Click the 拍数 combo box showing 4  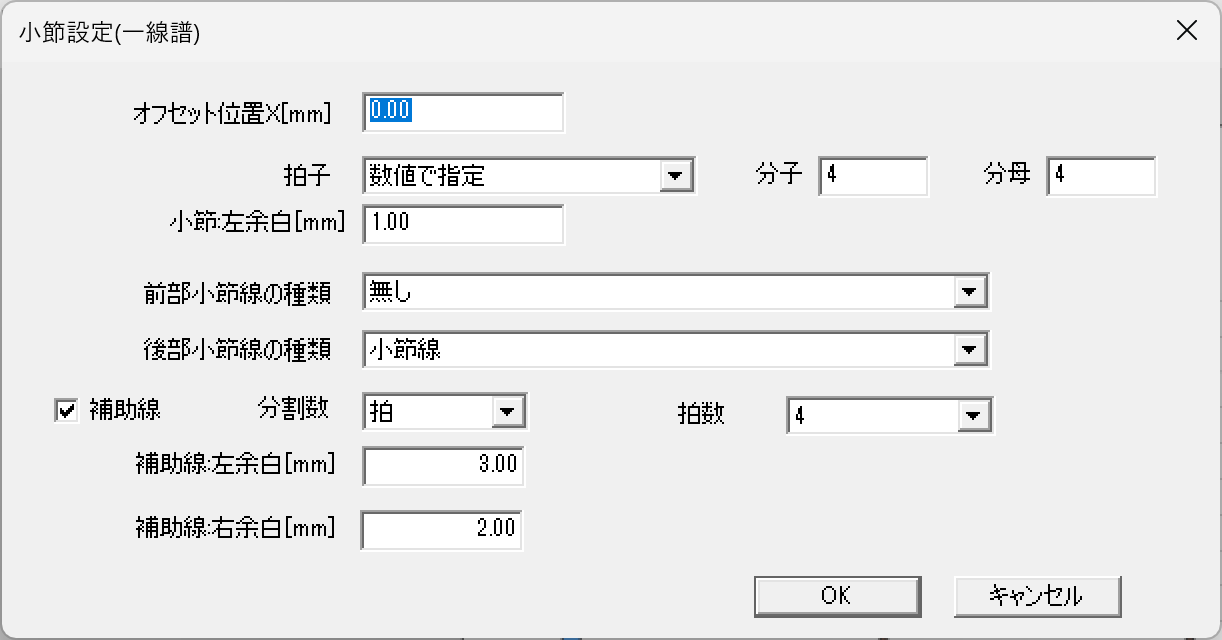(x=890, y=416)
